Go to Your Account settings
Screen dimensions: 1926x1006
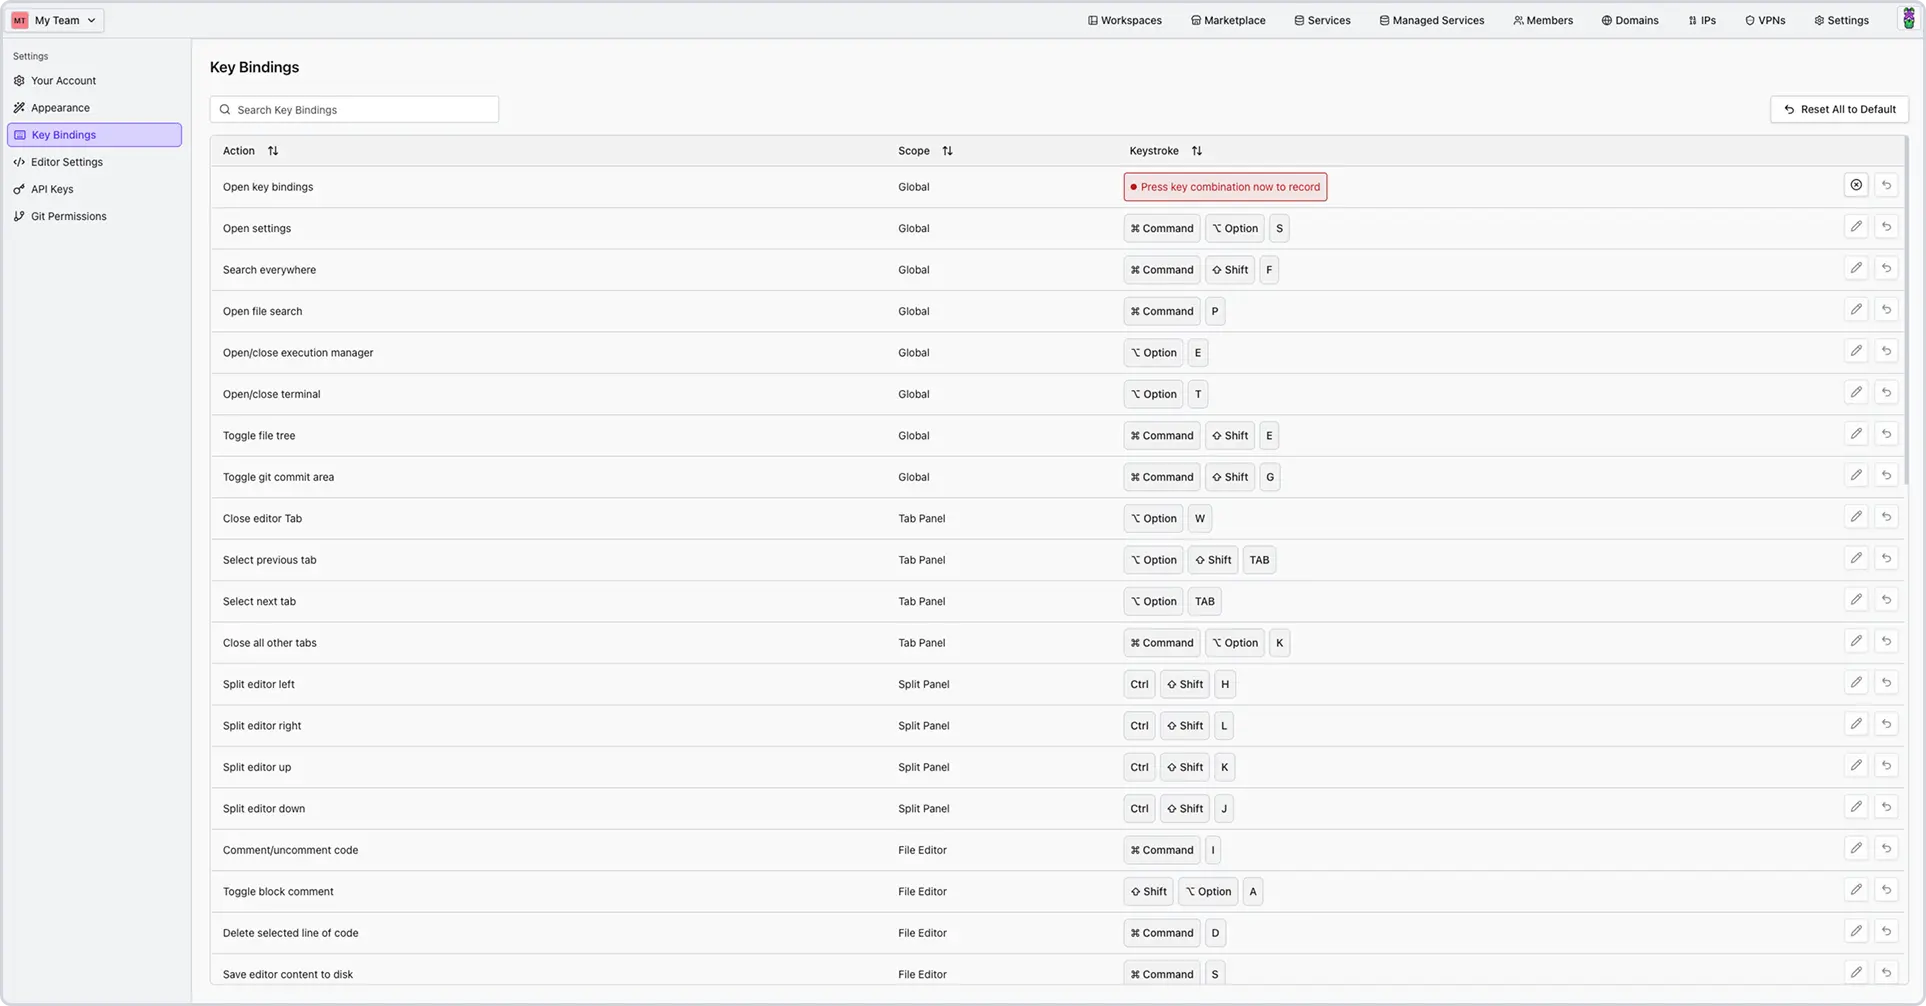coord(64,80)
